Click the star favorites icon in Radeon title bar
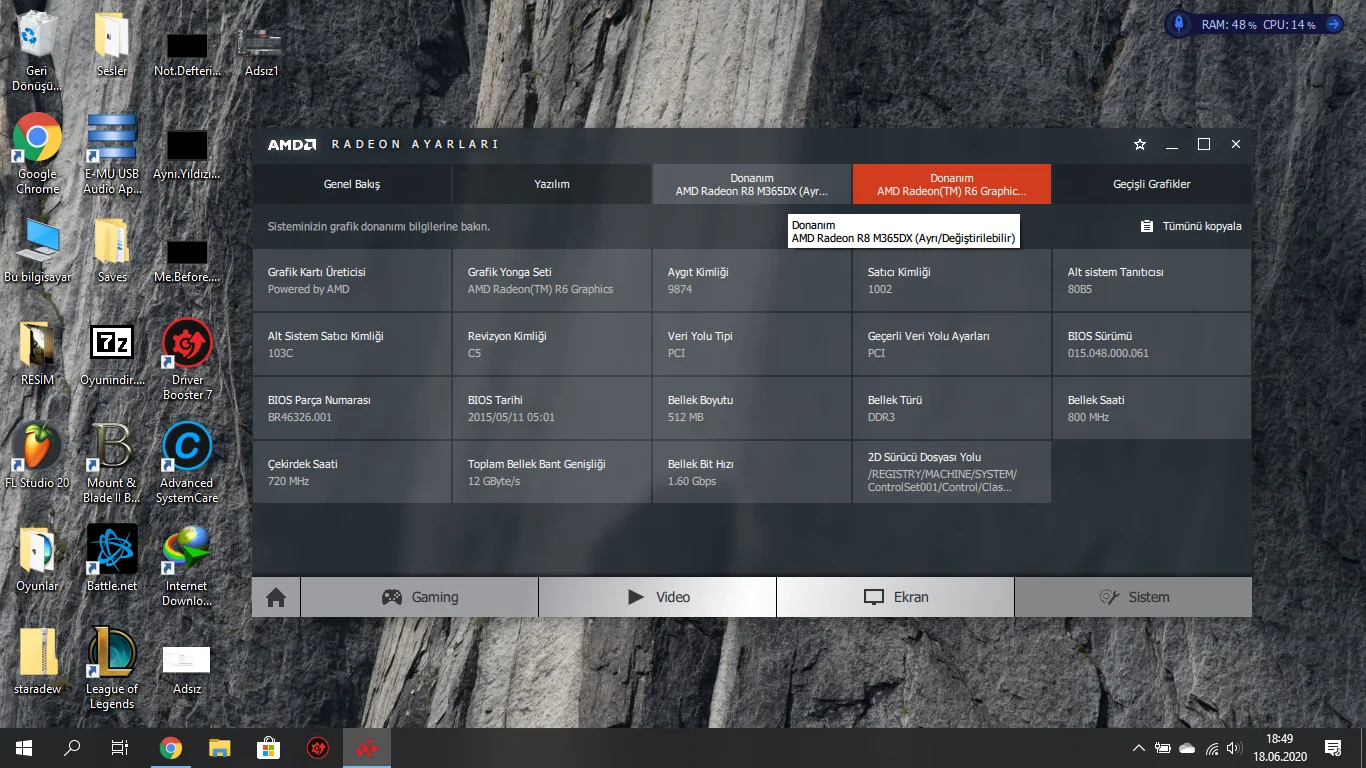Screen dimensions: 1366x768 1140,145
